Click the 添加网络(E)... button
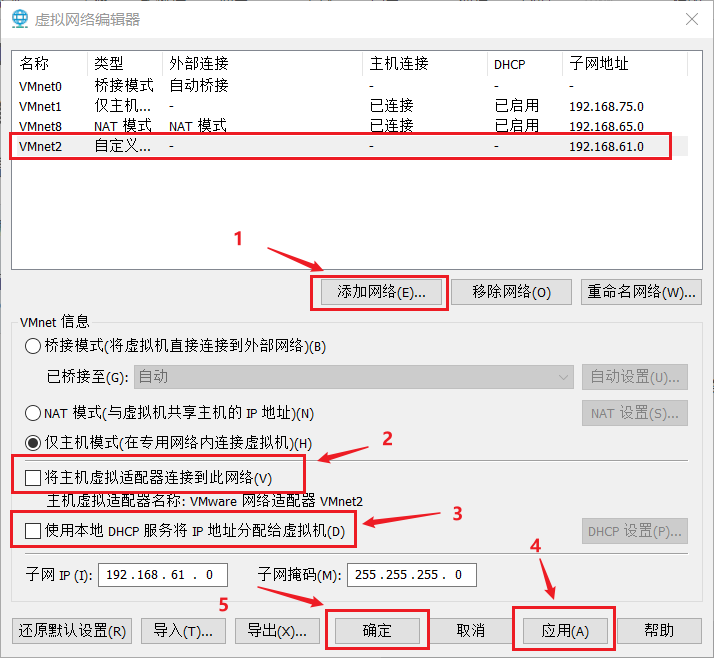The height and width of the screenshot is (658, 714). click(381, 292)
